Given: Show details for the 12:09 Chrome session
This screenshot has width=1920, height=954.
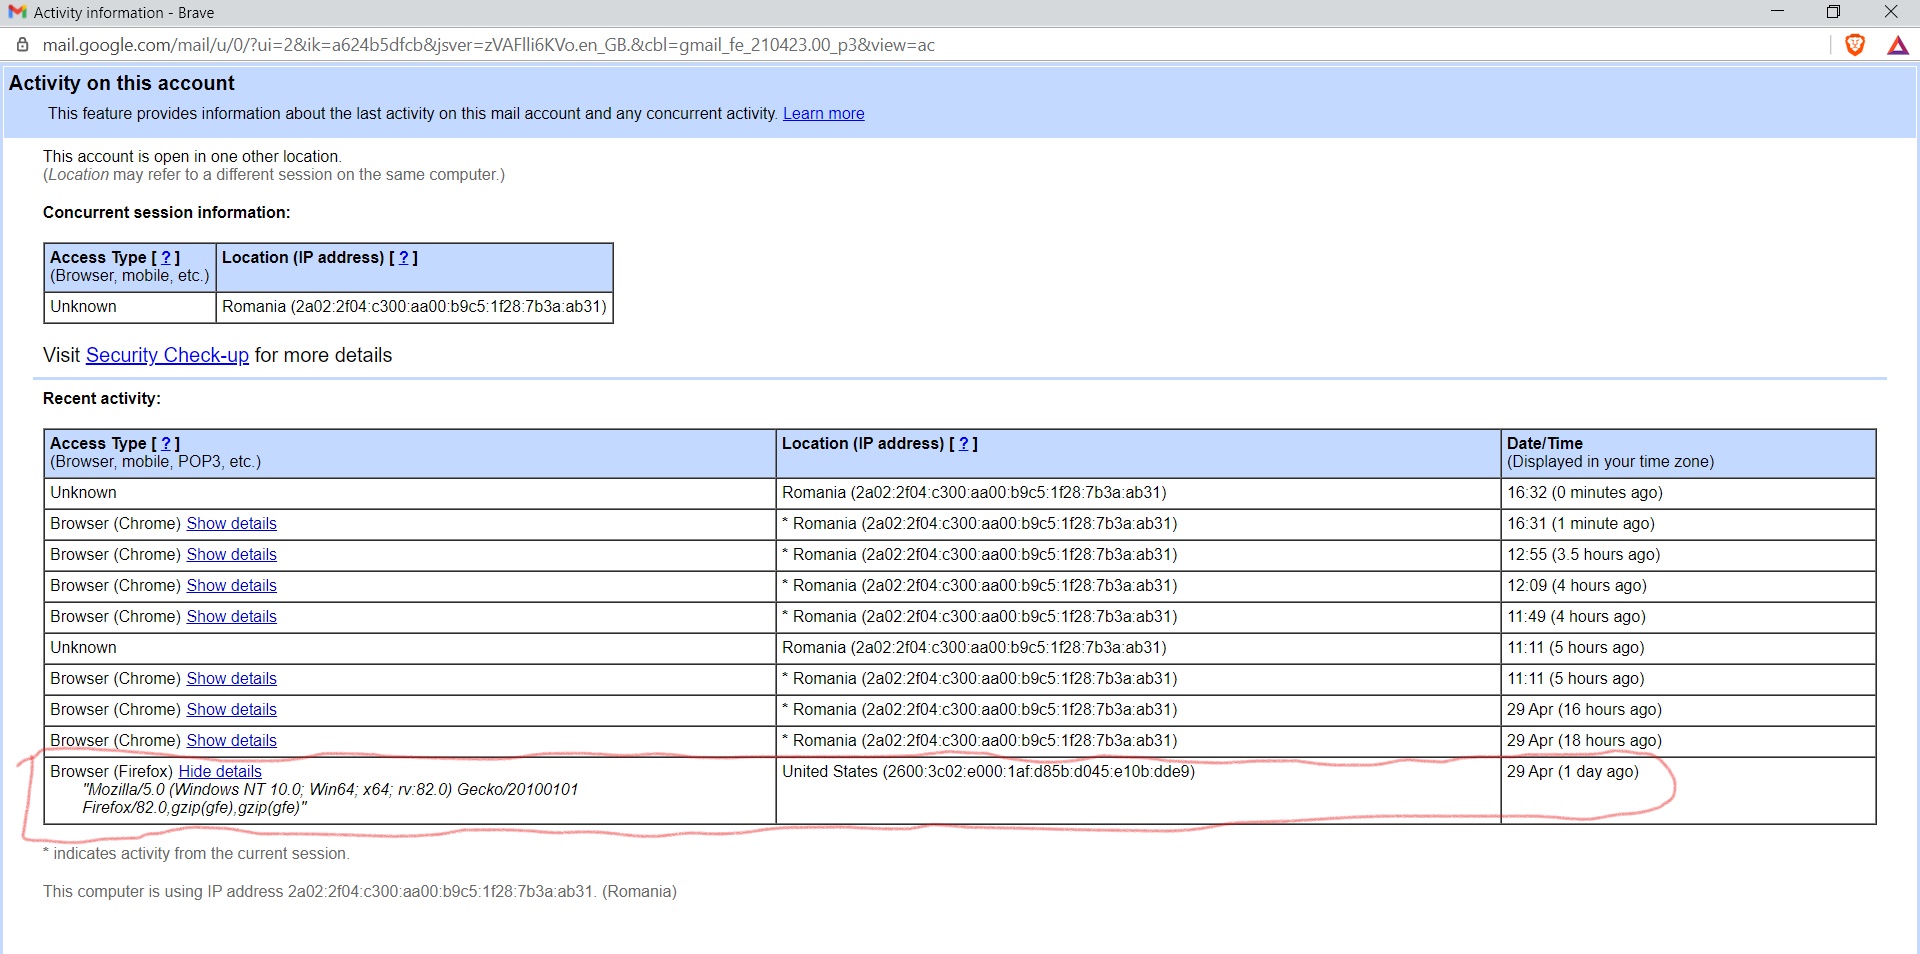Looking at the screenshot, I should [x=231, y=586].
